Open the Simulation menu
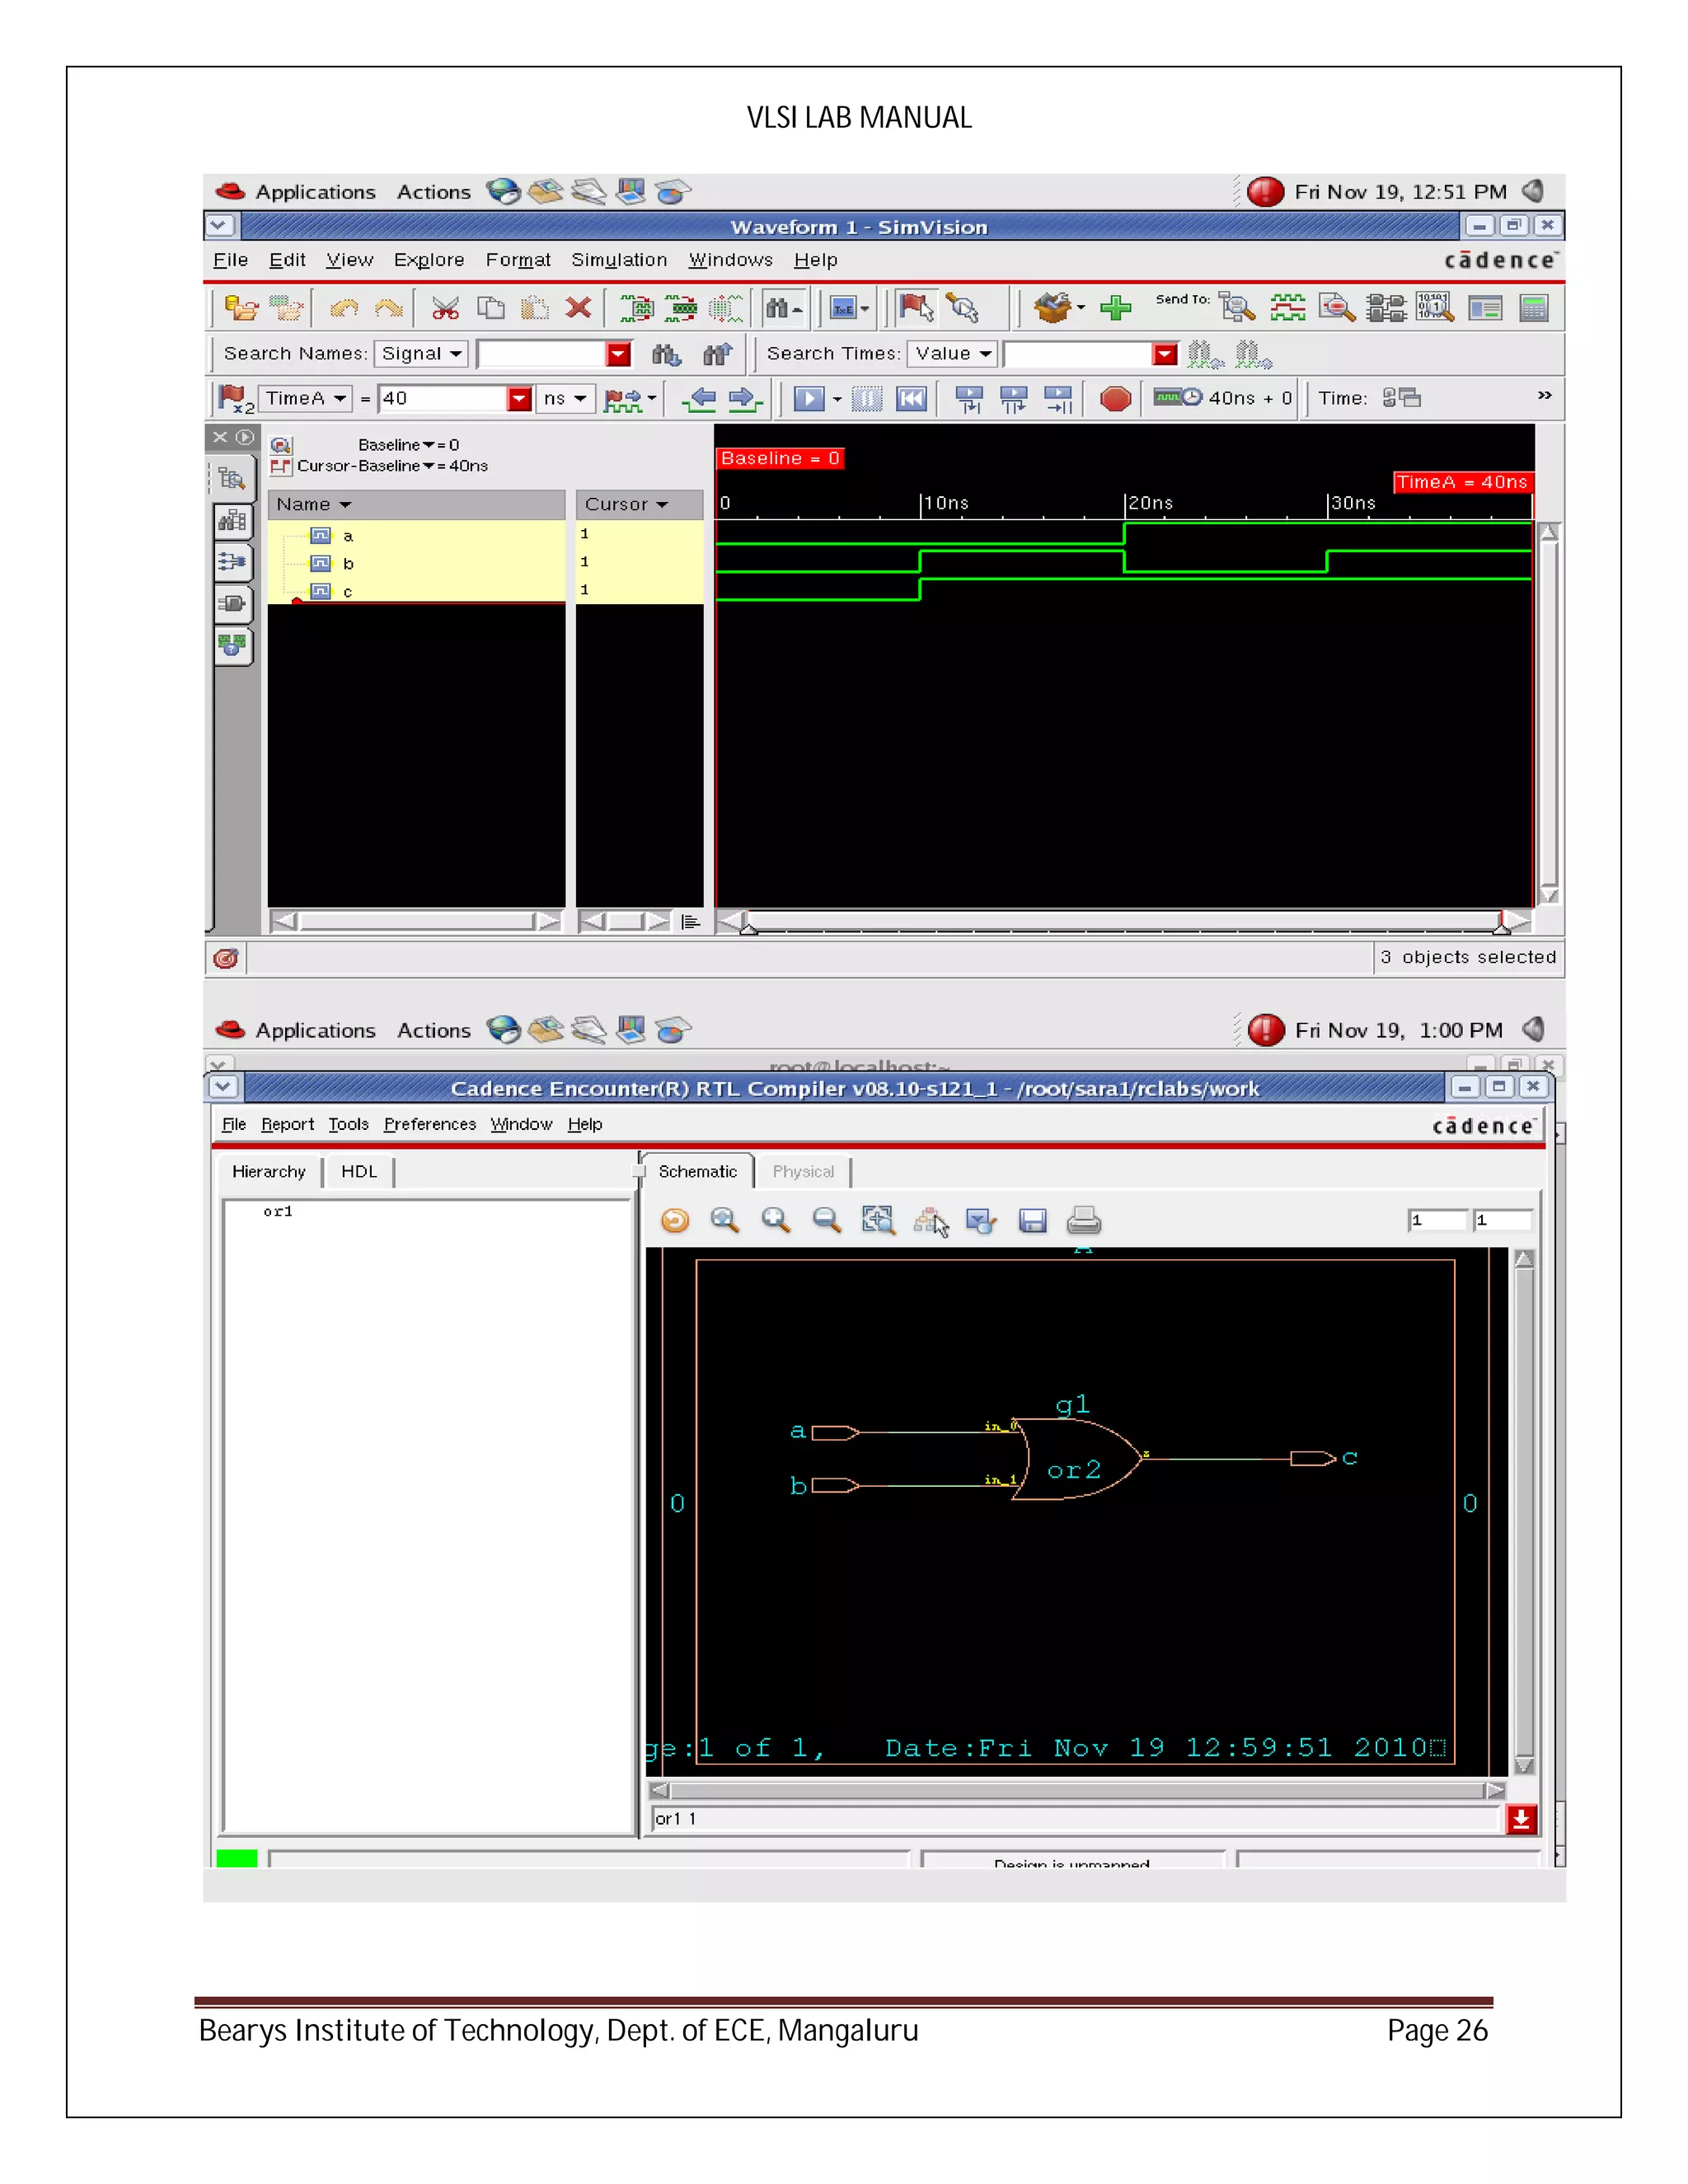 click(x=618, y=260)
